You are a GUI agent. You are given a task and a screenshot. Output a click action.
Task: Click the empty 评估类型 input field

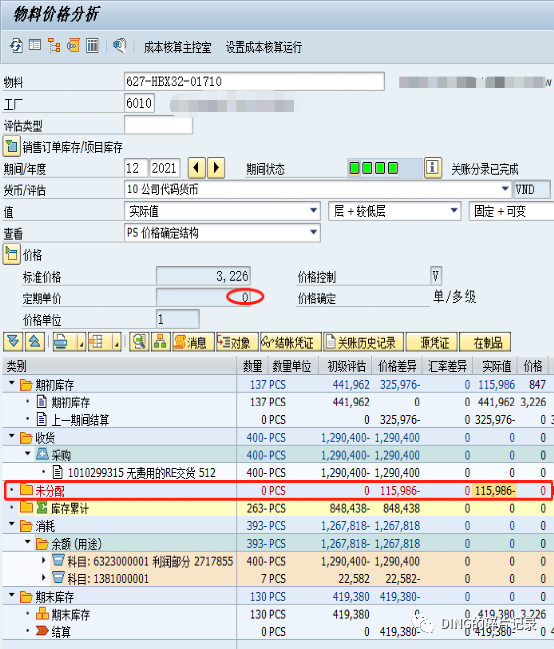[x=158, y=125]
